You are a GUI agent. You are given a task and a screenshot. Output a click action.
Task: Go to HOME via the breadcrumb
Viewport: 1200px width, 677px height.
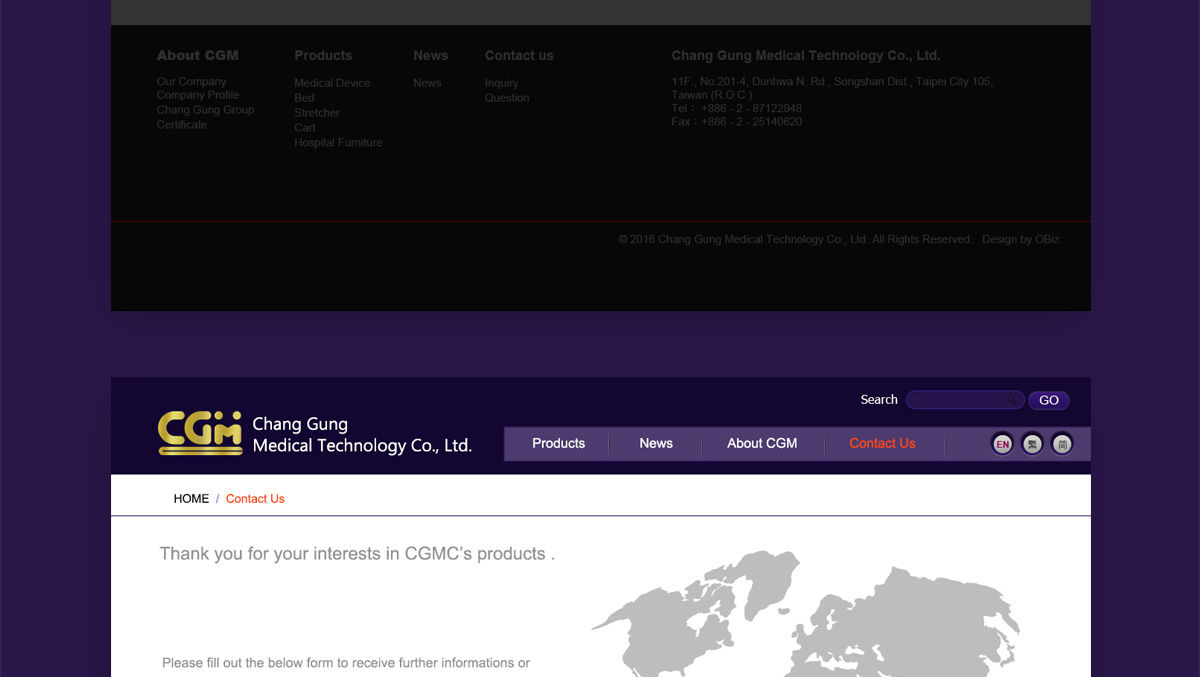point(191,499)
